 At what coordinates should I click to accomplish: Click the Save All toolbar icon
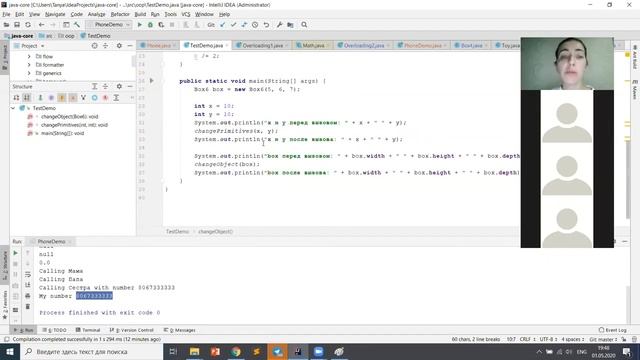[17, 25]
